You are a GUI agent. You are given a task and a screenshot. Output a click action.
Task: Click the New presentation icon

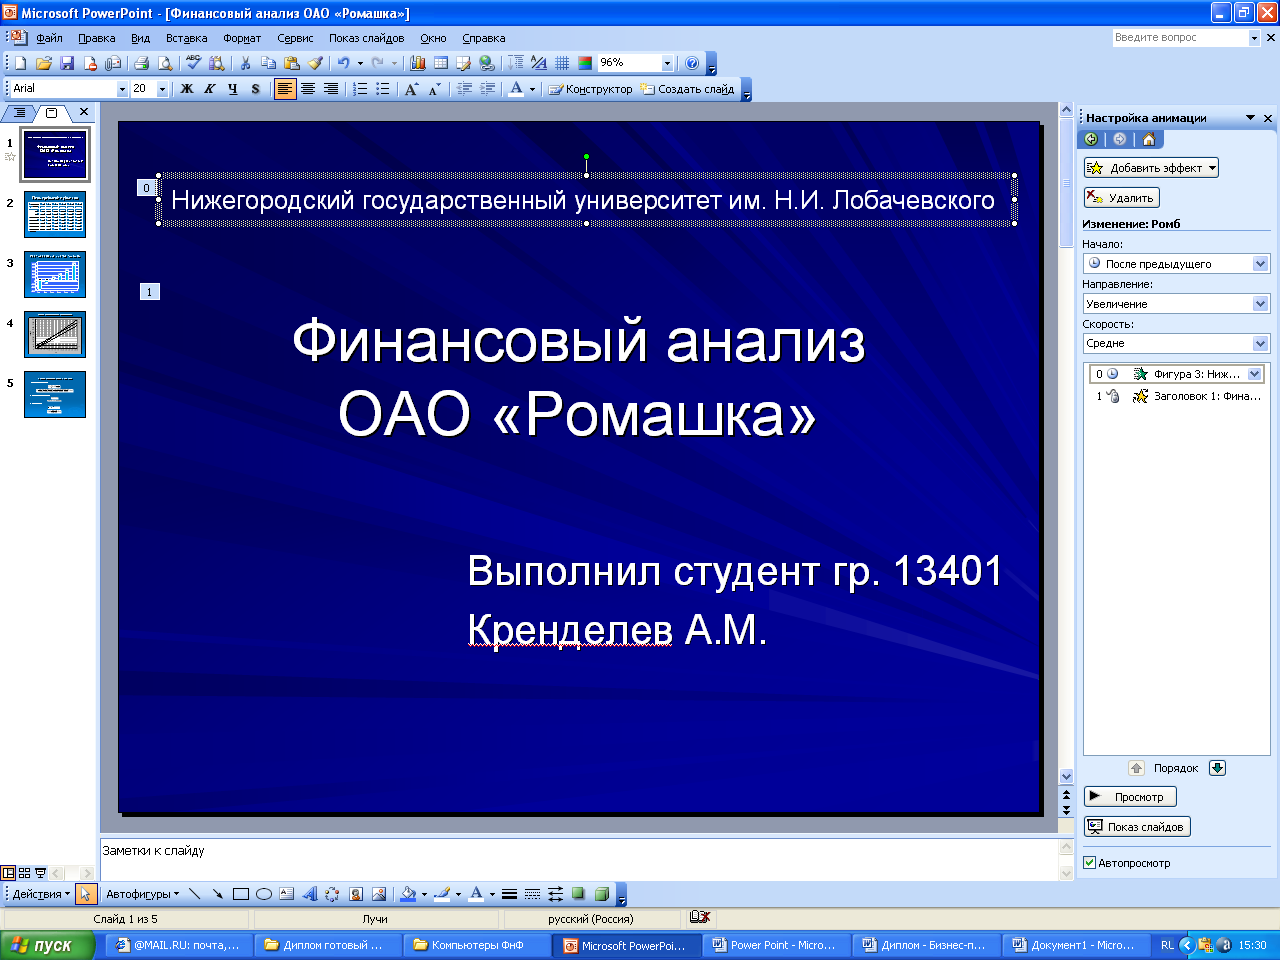[20, 63]
